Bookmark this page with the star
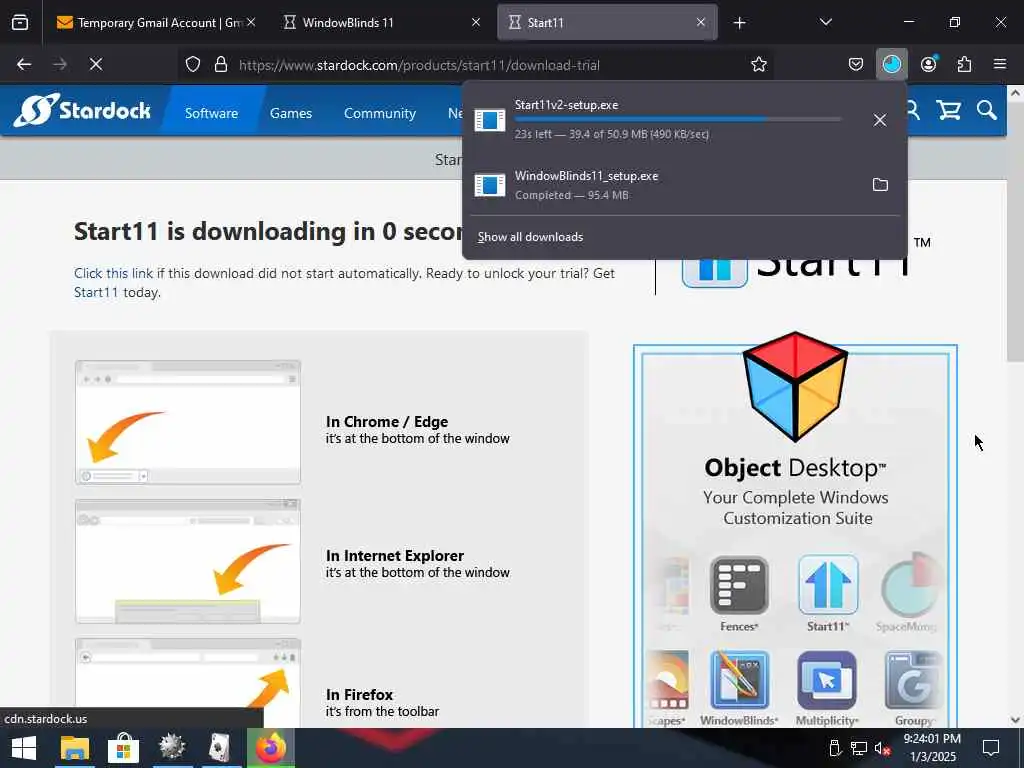Viewport: 1024px width, 768px height. point(758,65)
